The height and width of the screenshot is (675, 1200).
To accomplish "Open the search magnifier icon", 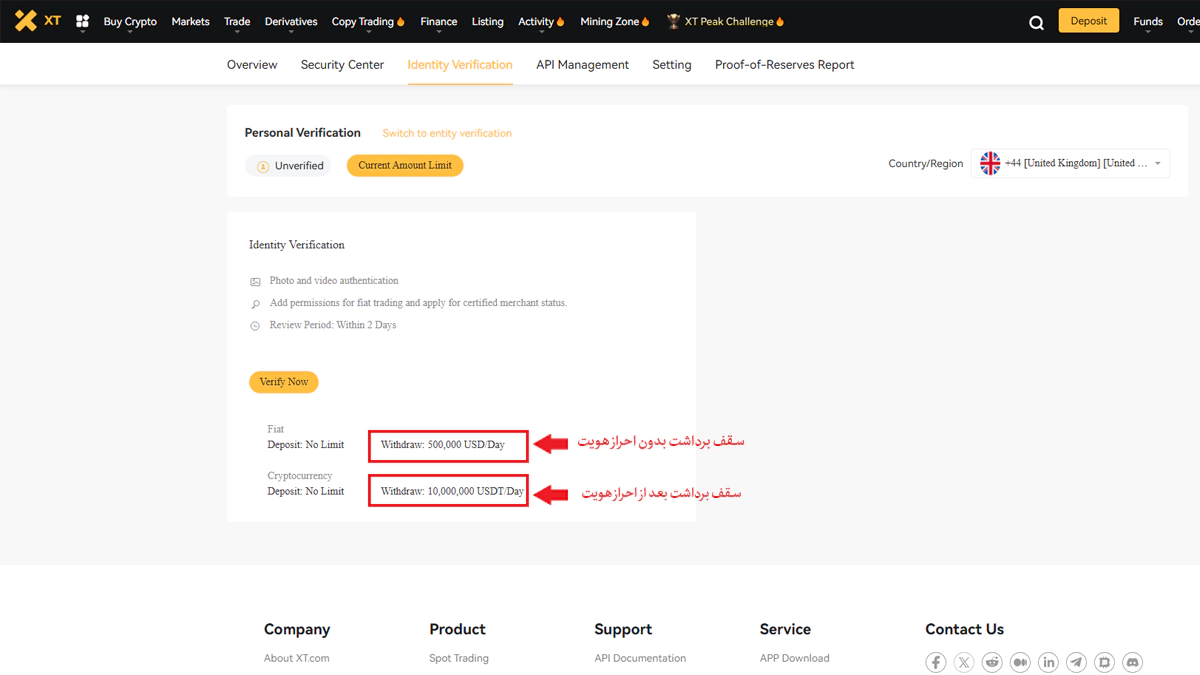I will click(x=1036, y=22).
